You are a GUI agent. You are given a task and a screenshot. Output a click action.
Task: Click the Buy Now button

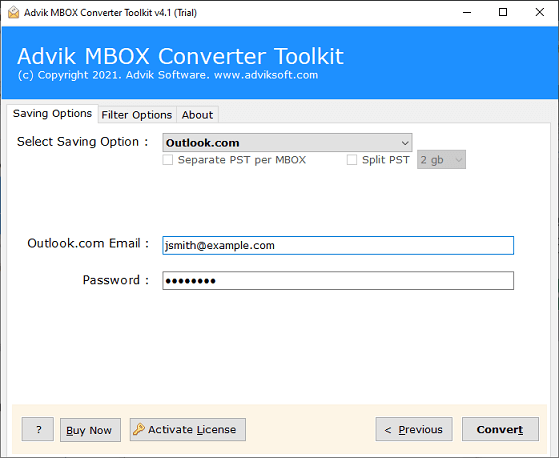(90, 430)
